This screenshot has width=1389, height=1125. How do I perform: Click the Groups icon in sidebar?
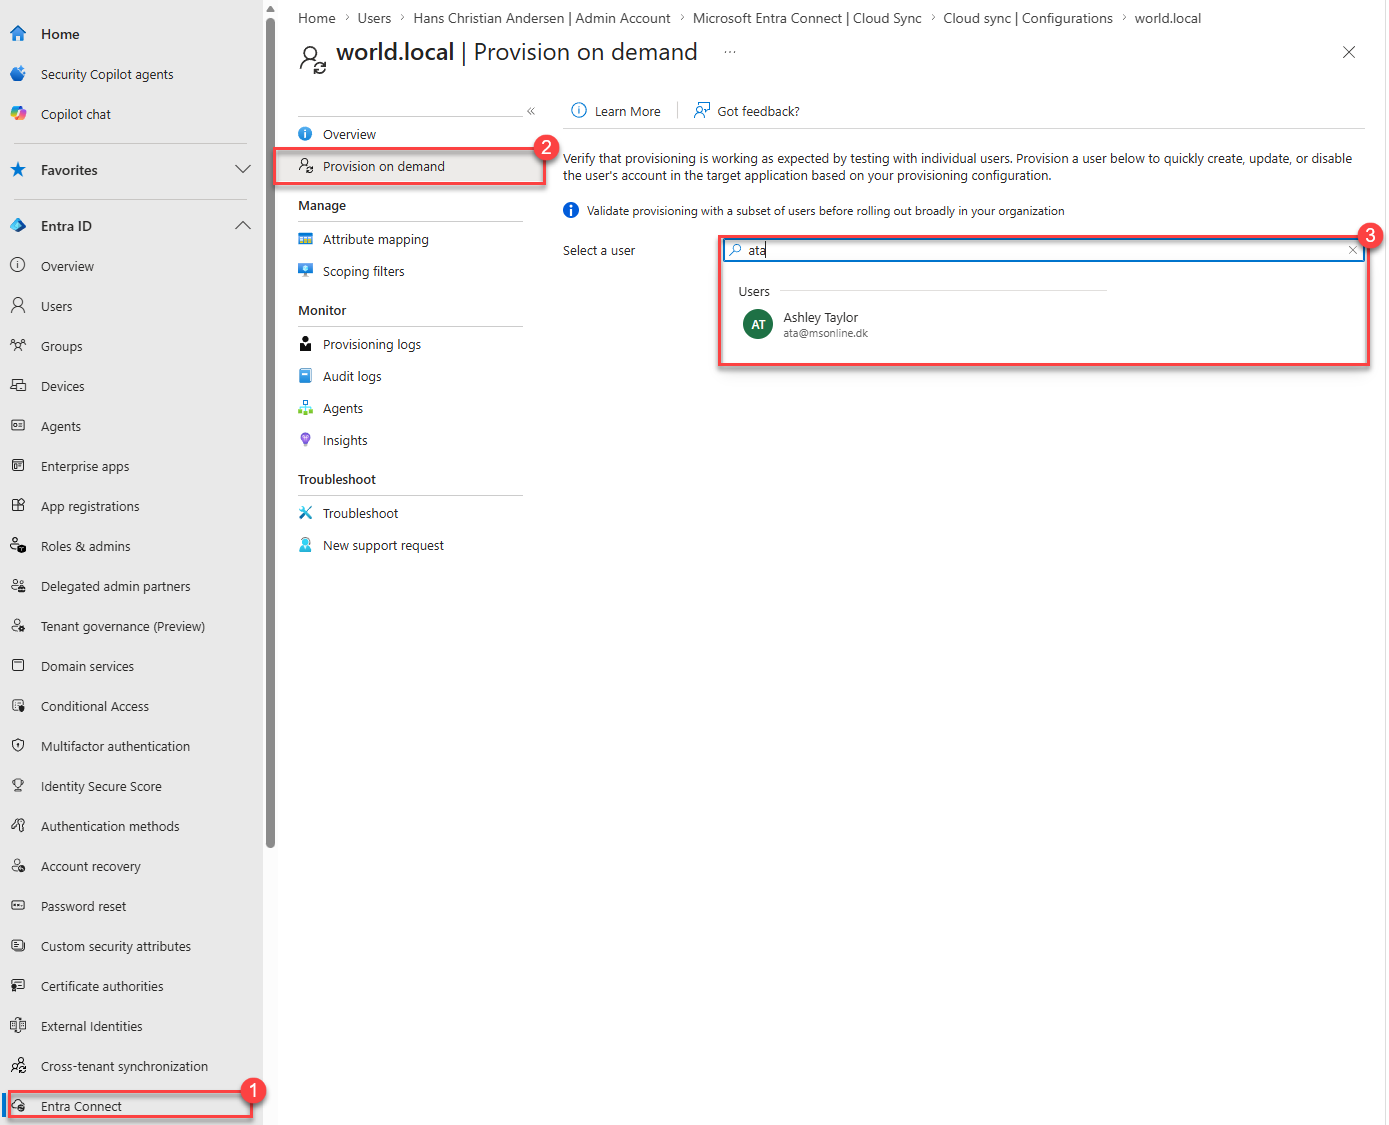point(18,346)
